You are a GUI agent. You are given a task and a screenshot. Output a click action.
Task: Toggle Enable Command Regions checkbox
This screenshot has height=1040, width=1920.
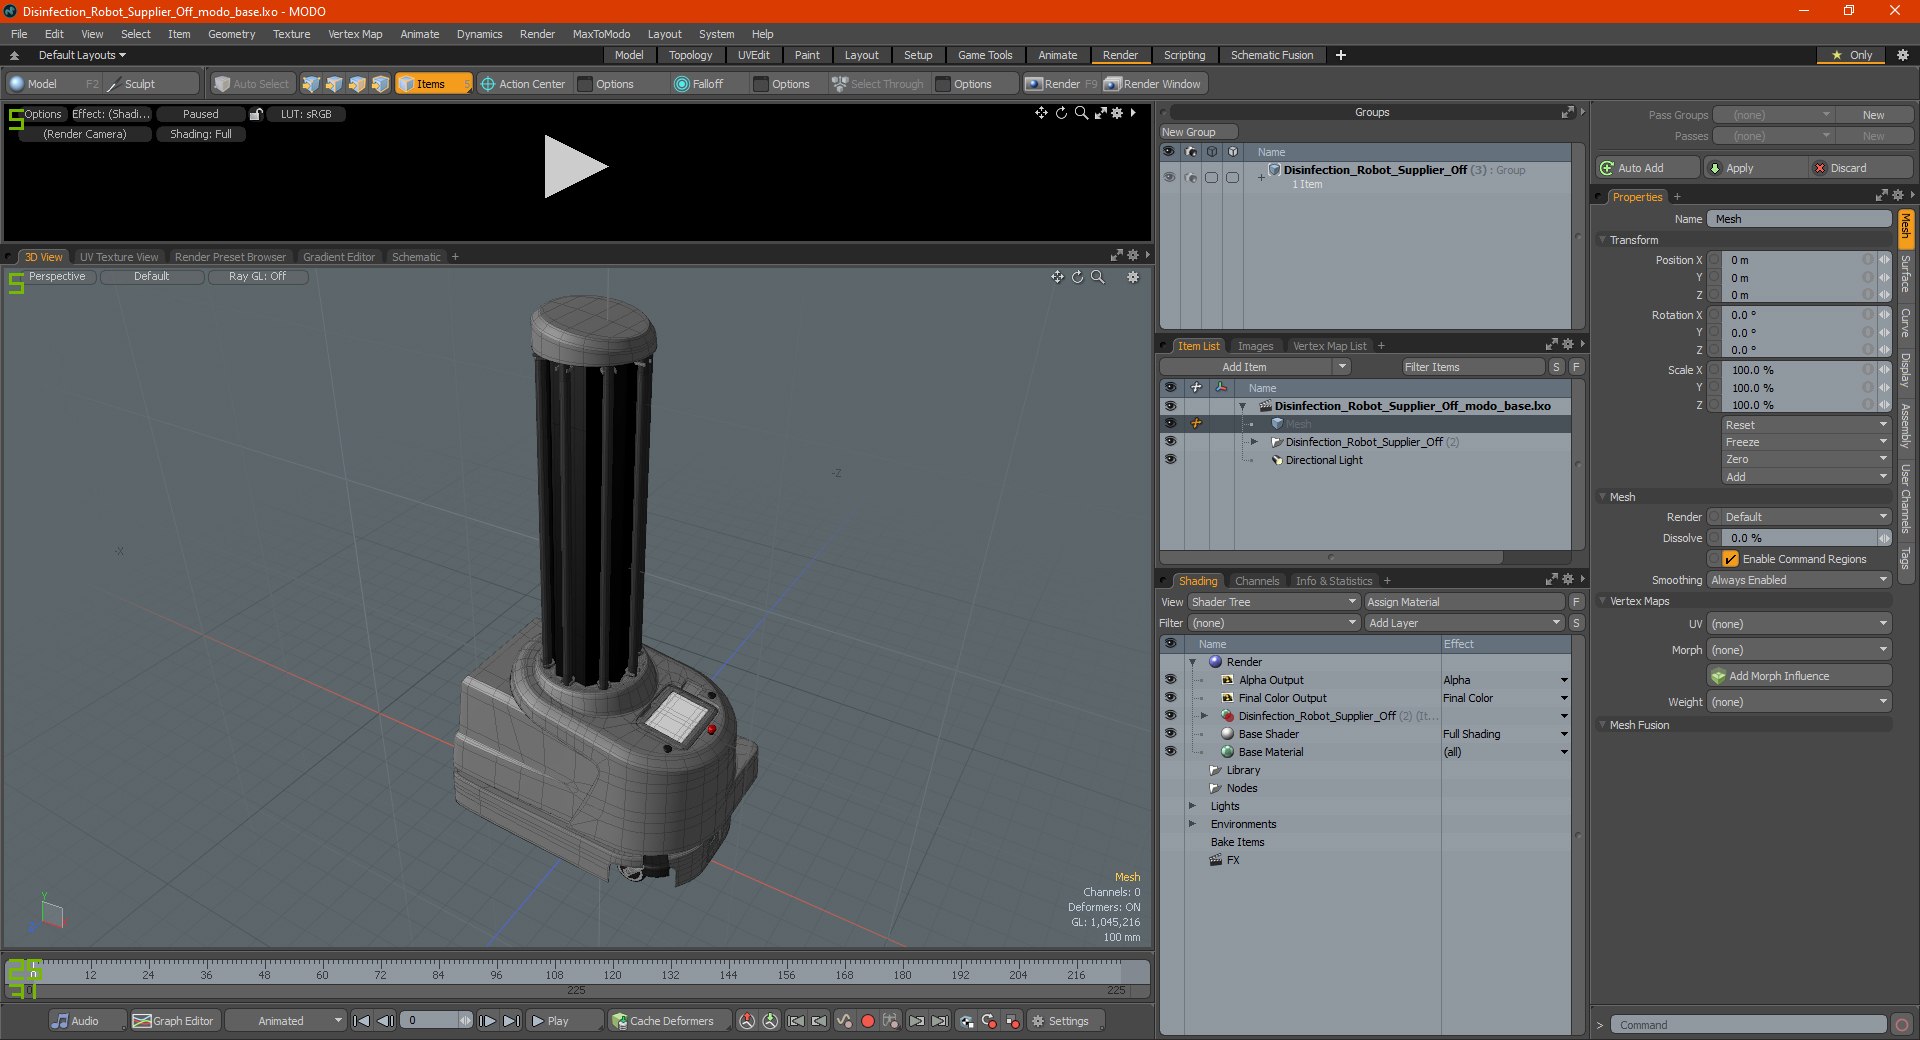coord(1730,559)
